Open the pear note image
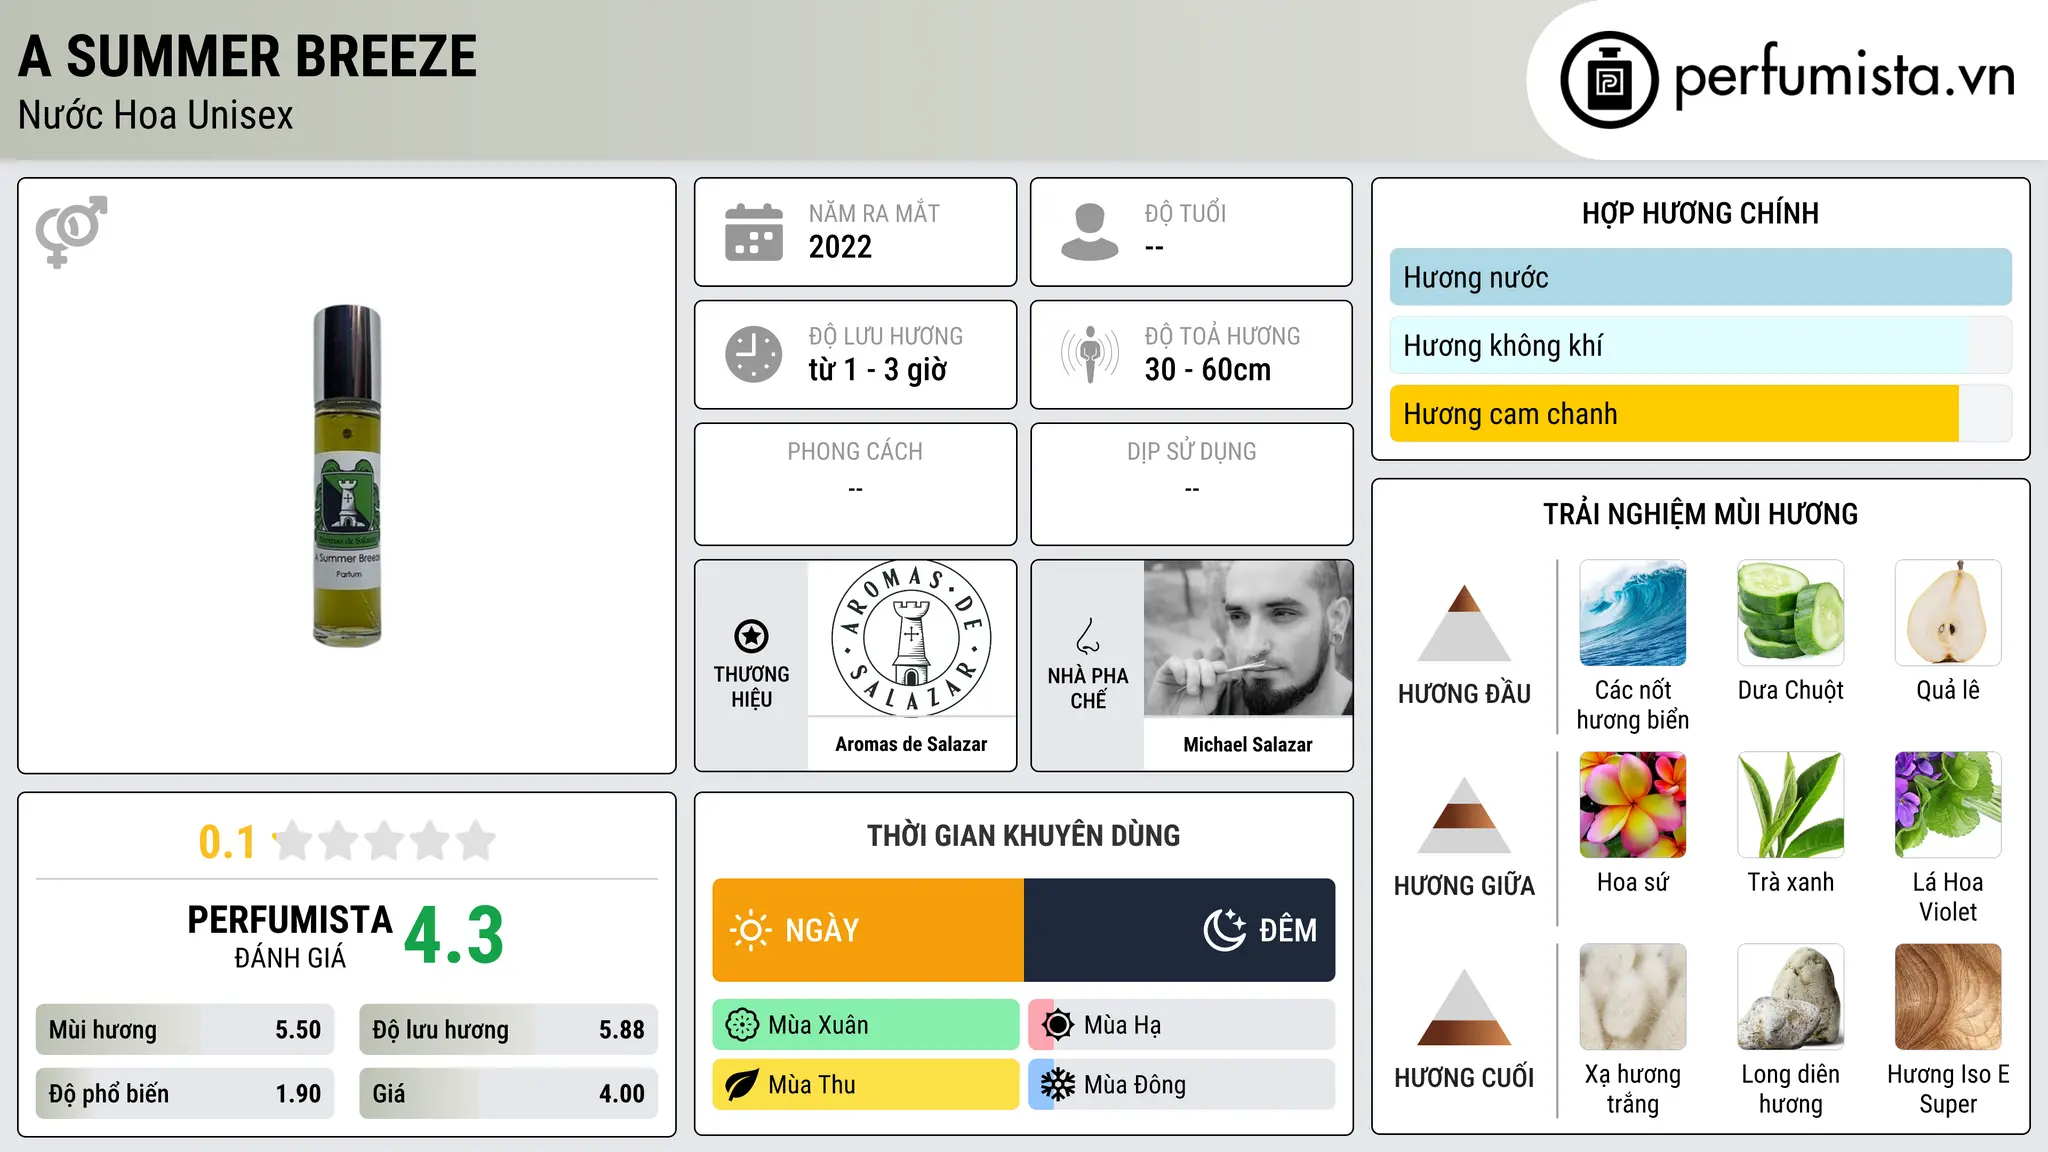Viewport: 2048px width, 1152px height. click(x=1948, y=613)
